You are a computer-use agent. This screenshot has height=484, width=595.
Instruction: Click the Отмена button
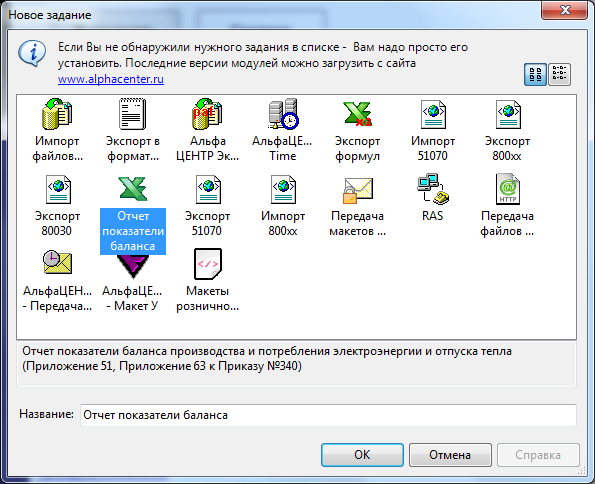pos(450,455)
